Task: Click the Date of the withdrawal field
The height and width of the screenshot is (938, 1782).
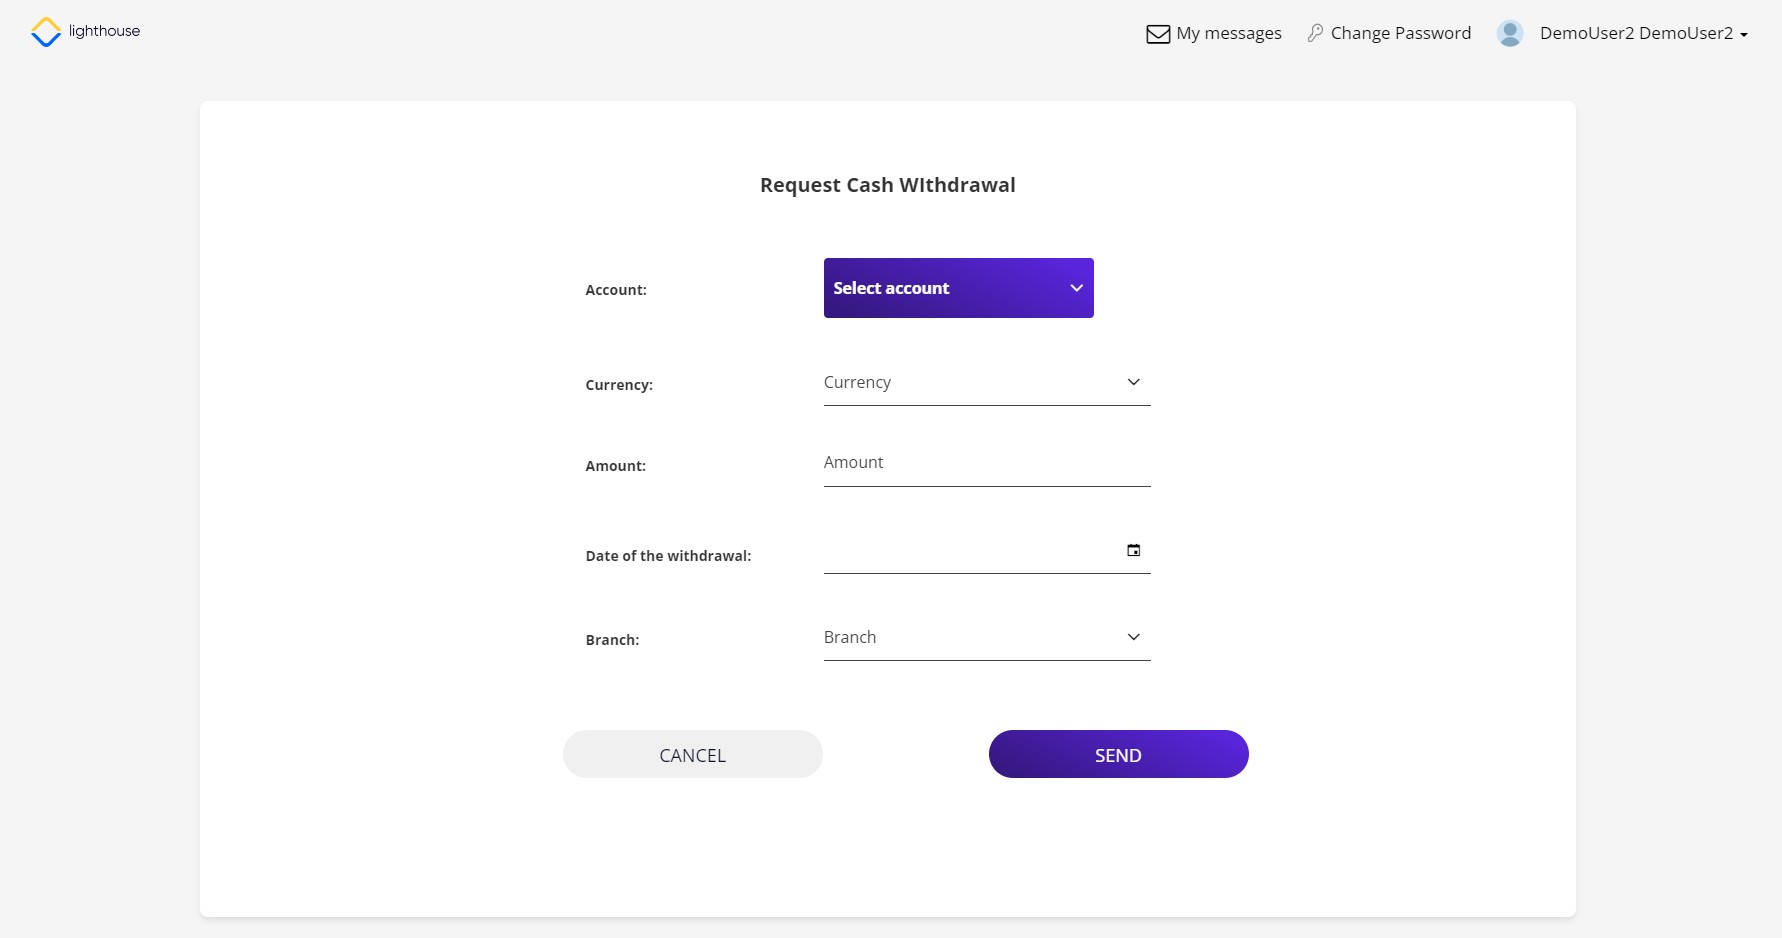Action: point(970,551)
